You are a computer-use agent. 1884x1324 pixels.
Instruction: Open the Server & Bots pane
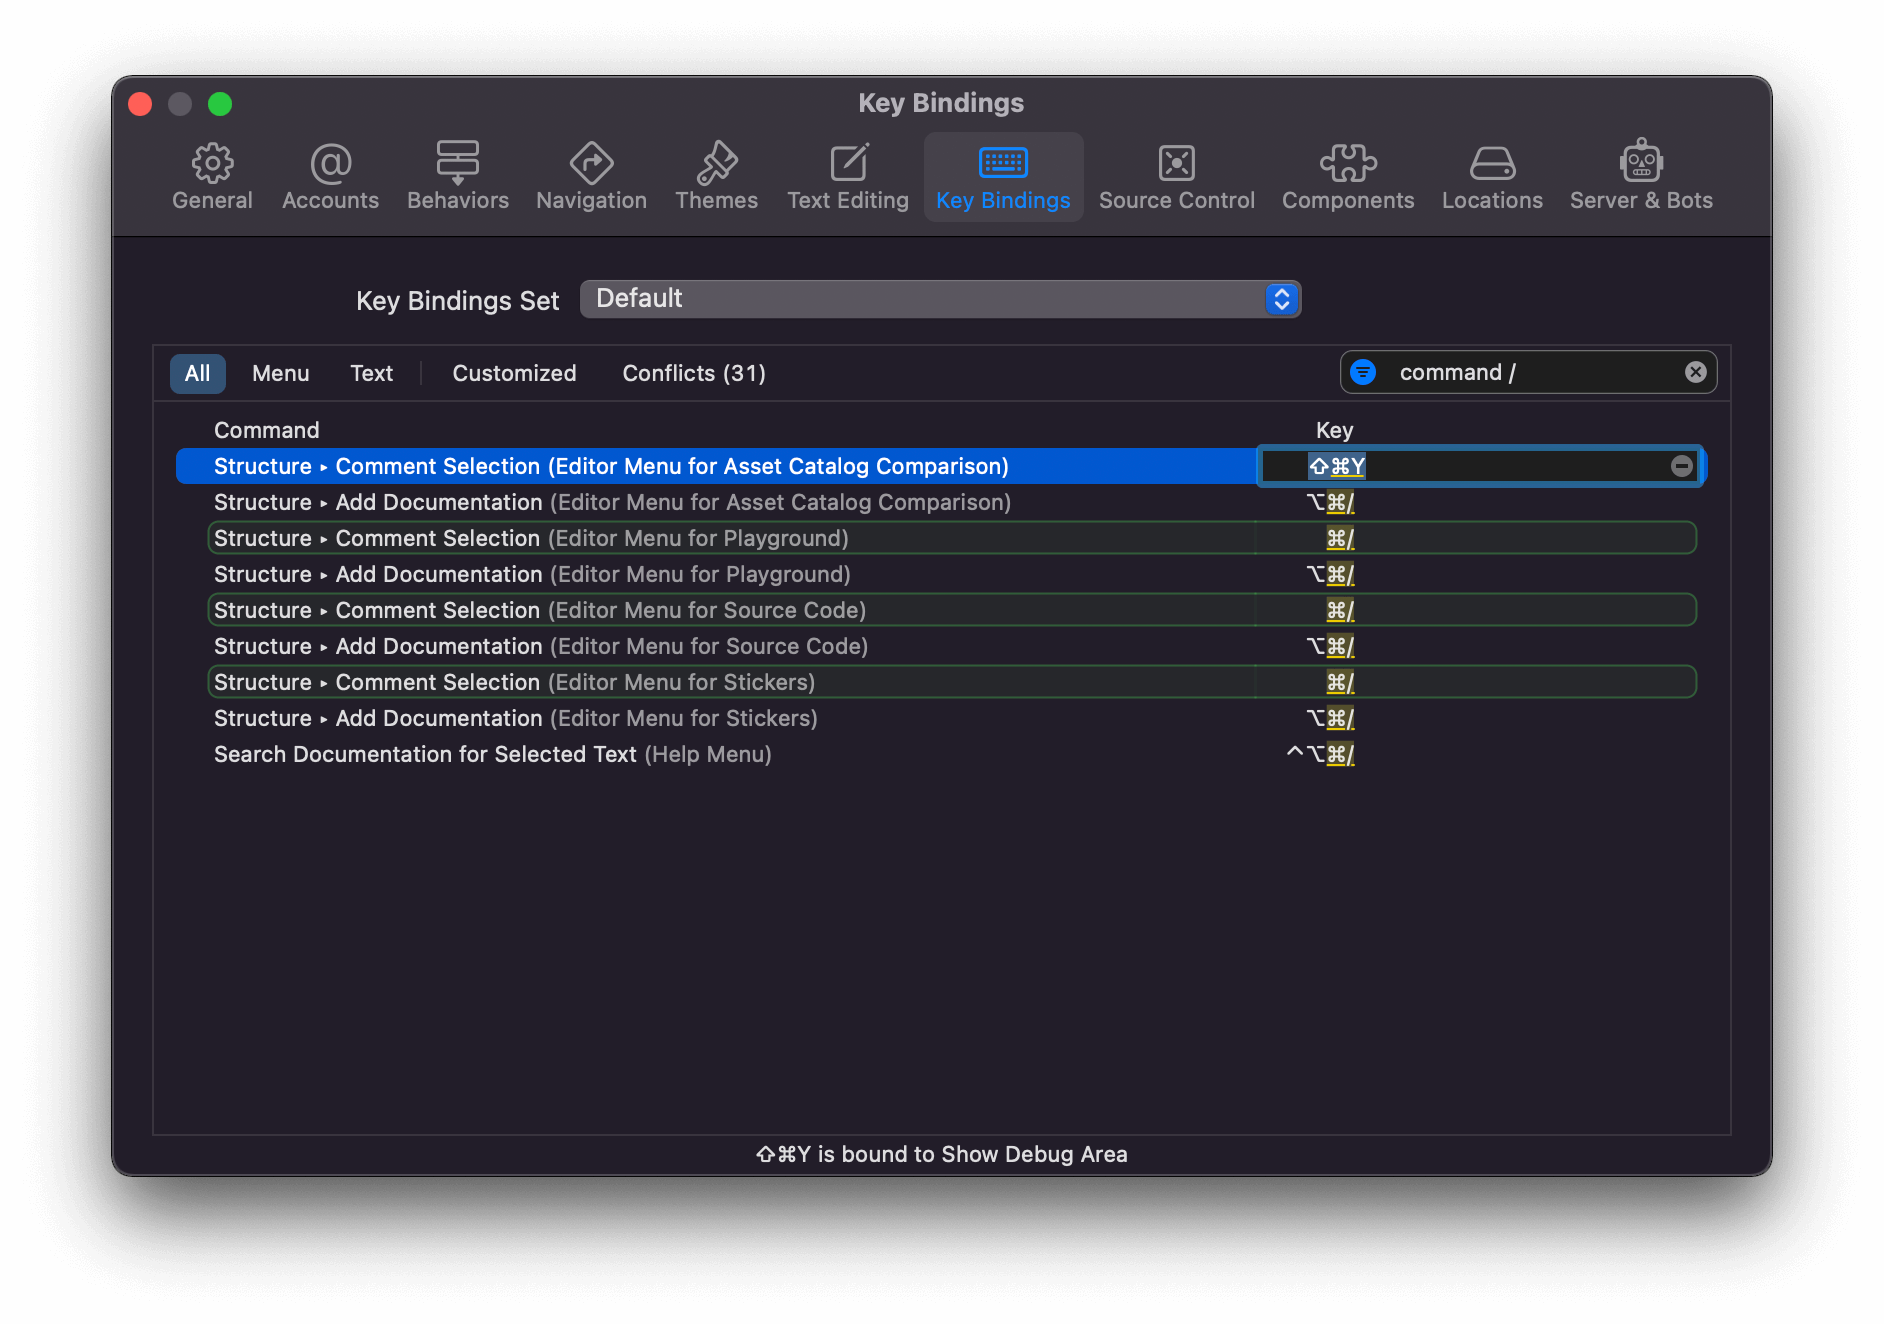pyautogui.click(x=1641, y=177)
